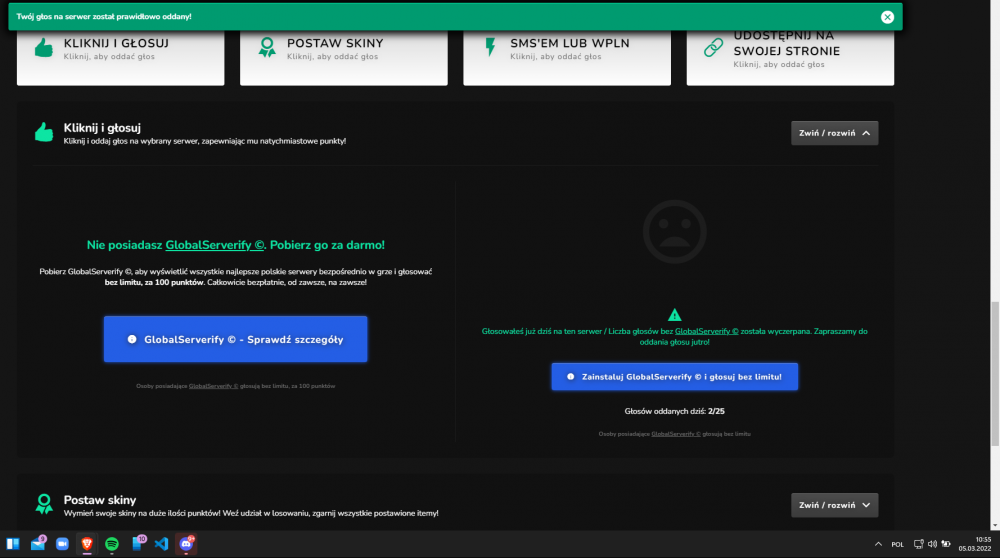This screenshot has width=1000, height=558.
Task: Open GlobalServerify link in vote limit warning
Action: click(x=707, y=331)
